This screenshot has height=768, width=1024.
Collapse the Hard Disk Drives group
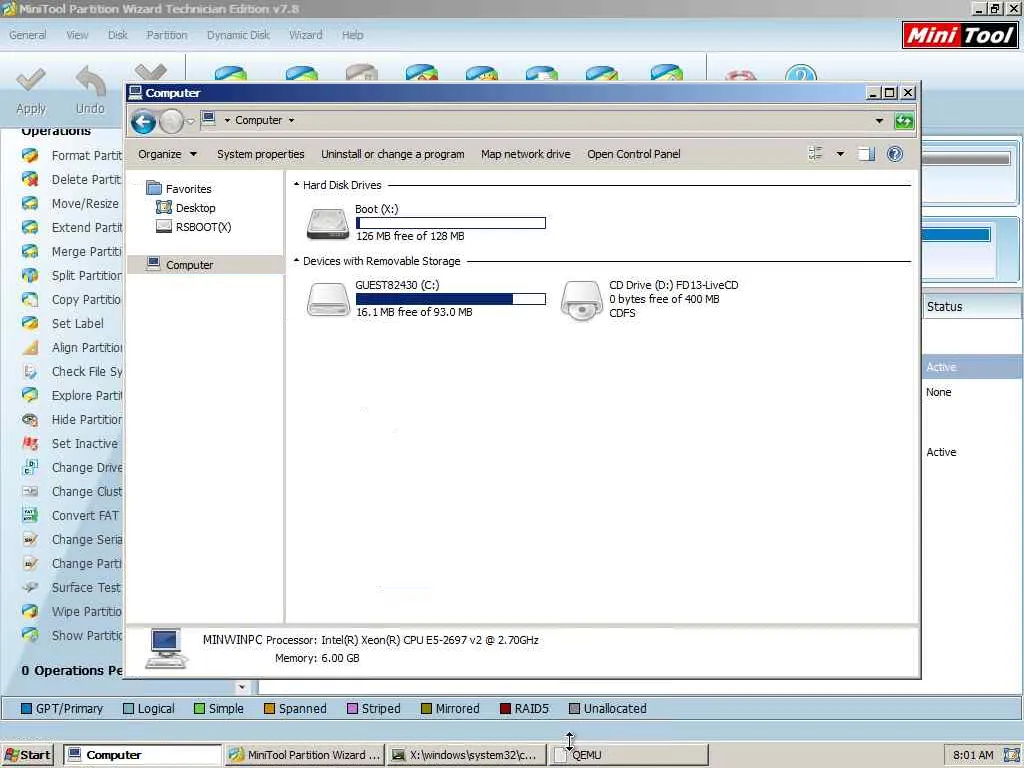[296, 185]
